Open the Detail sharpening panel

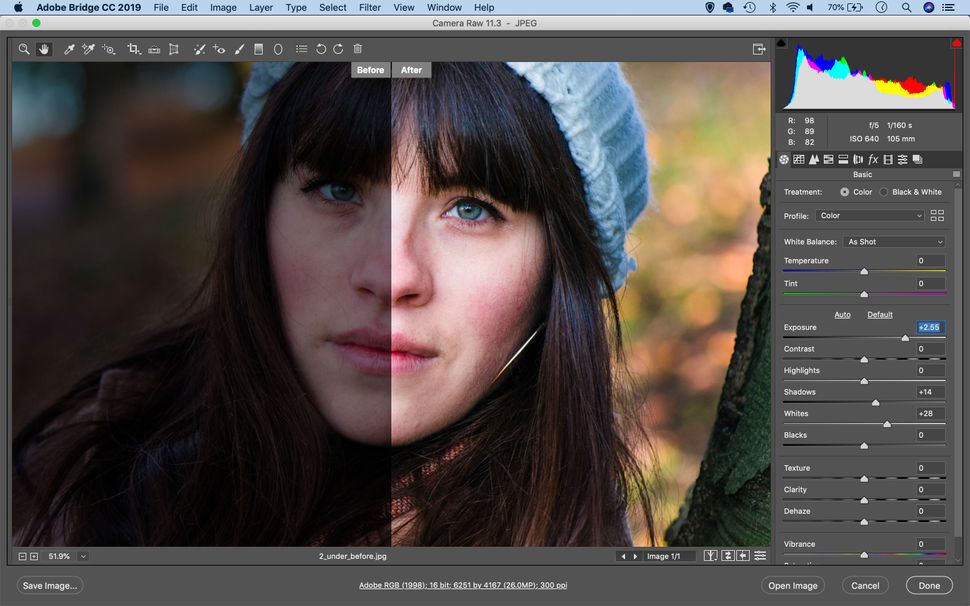pos(814,159)
